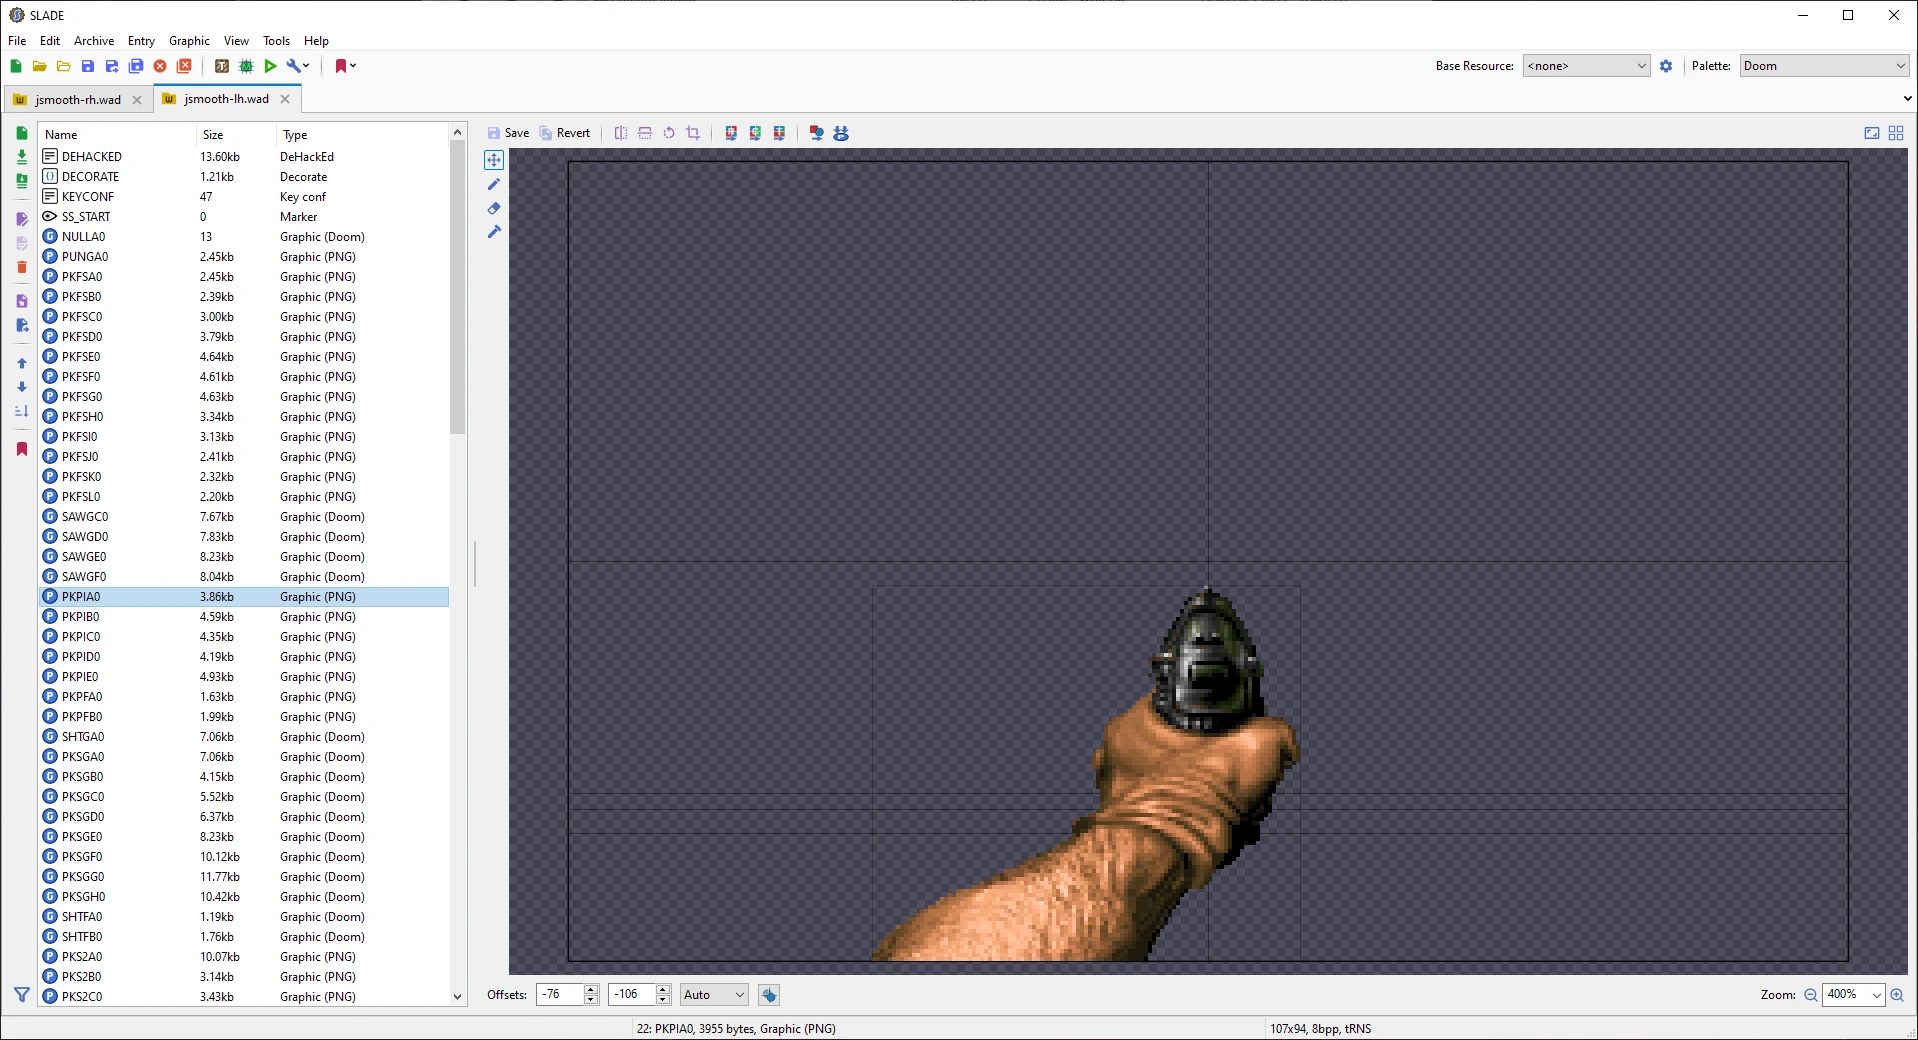
Task: Open the View menu
Action: click(236, 41)
